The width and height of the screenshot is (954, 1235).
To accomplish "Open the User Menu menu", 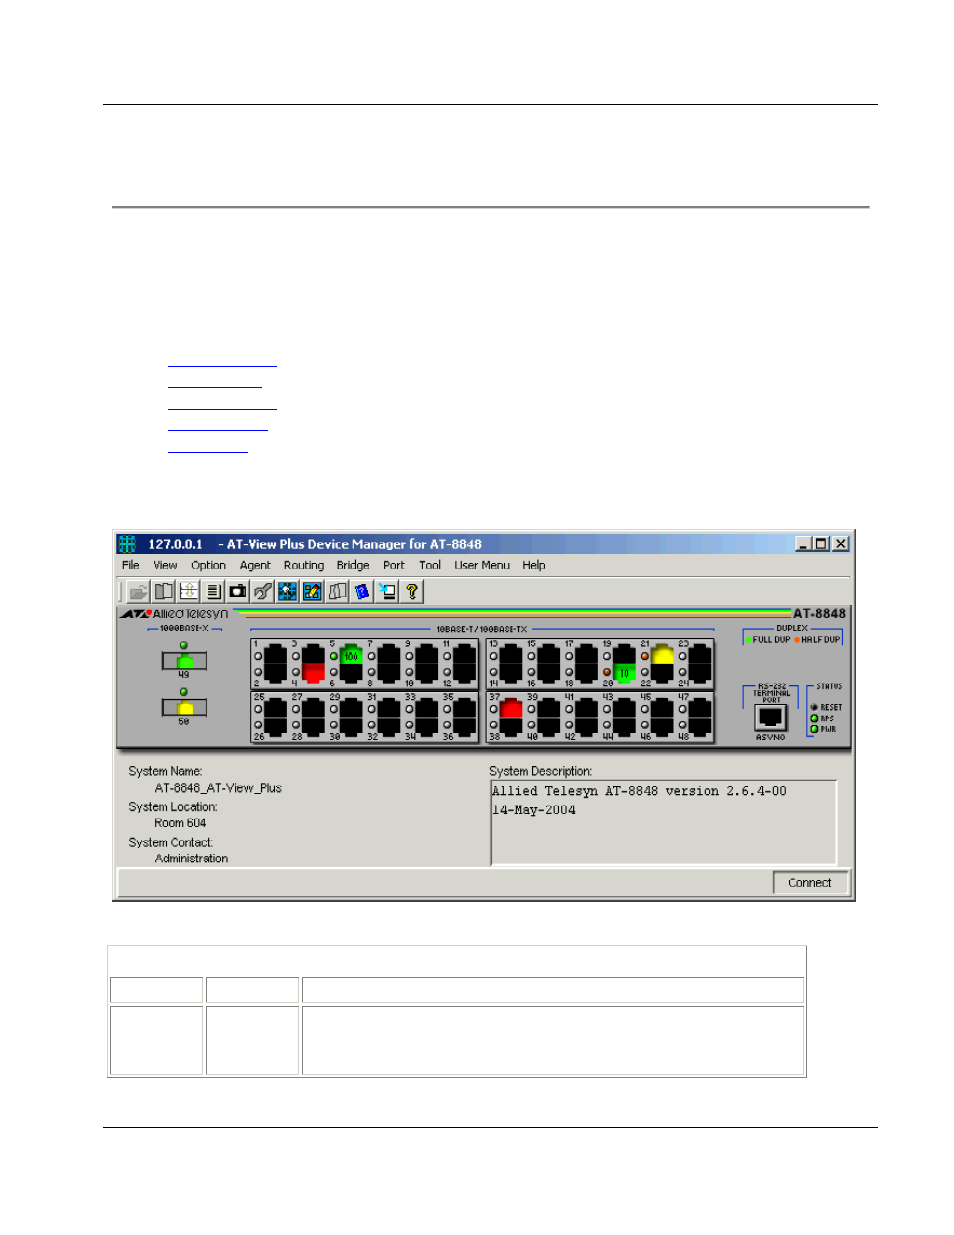I will 482,565.
